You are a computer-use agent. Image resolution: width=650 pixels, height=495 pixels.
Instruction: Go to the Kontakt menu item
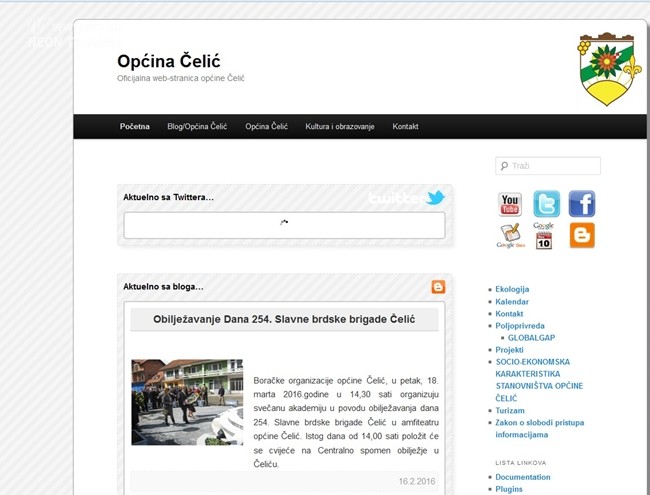405,127
